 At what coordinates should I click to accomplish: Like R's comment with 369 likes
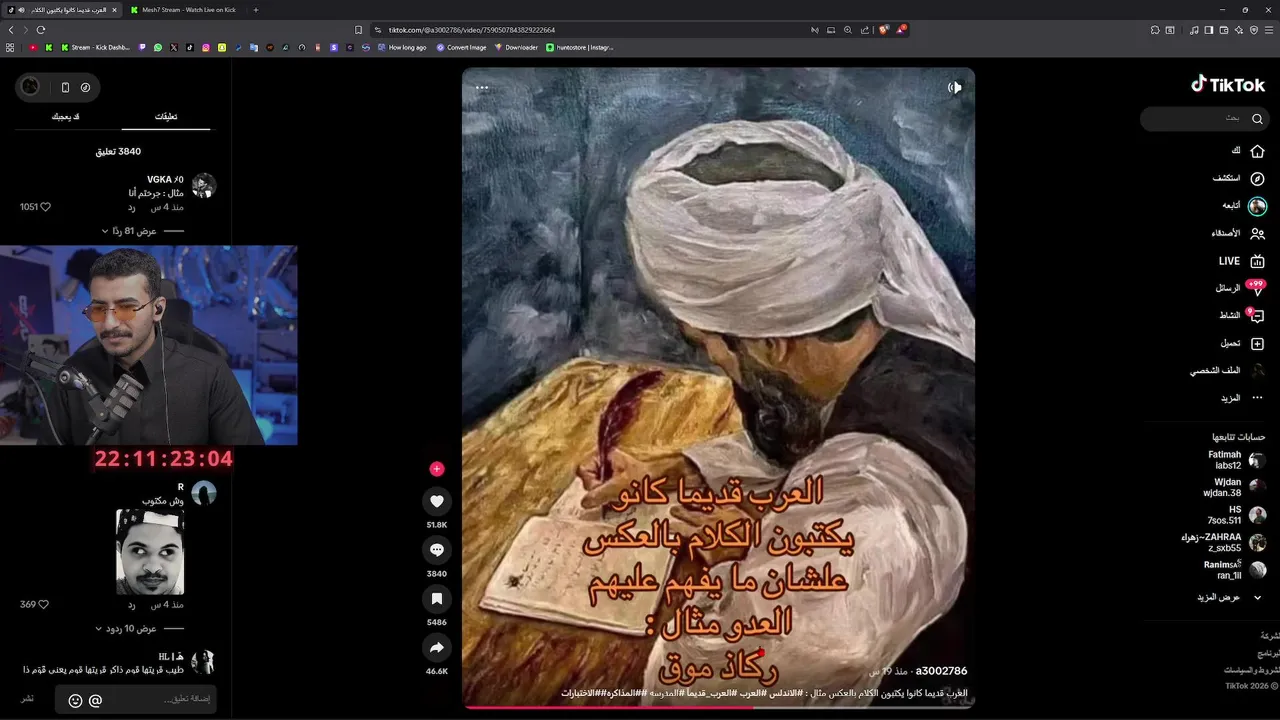point(43,605)
